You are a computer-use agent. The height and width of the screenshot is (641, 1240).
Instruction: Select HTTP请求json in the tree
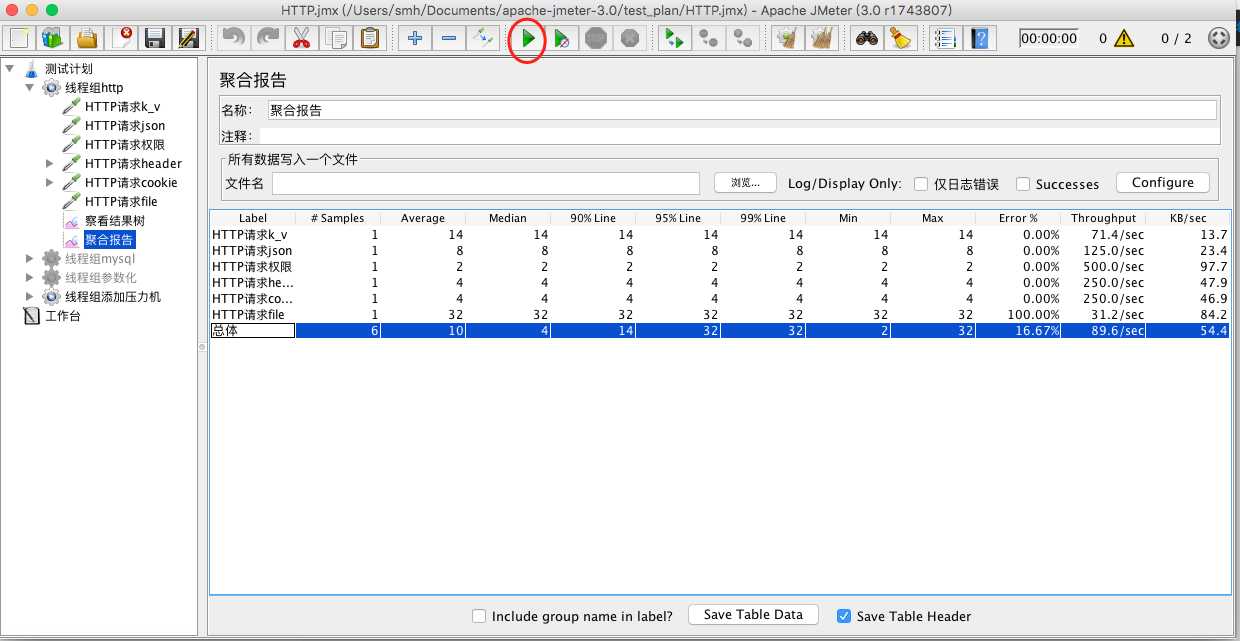click(125, 126)
